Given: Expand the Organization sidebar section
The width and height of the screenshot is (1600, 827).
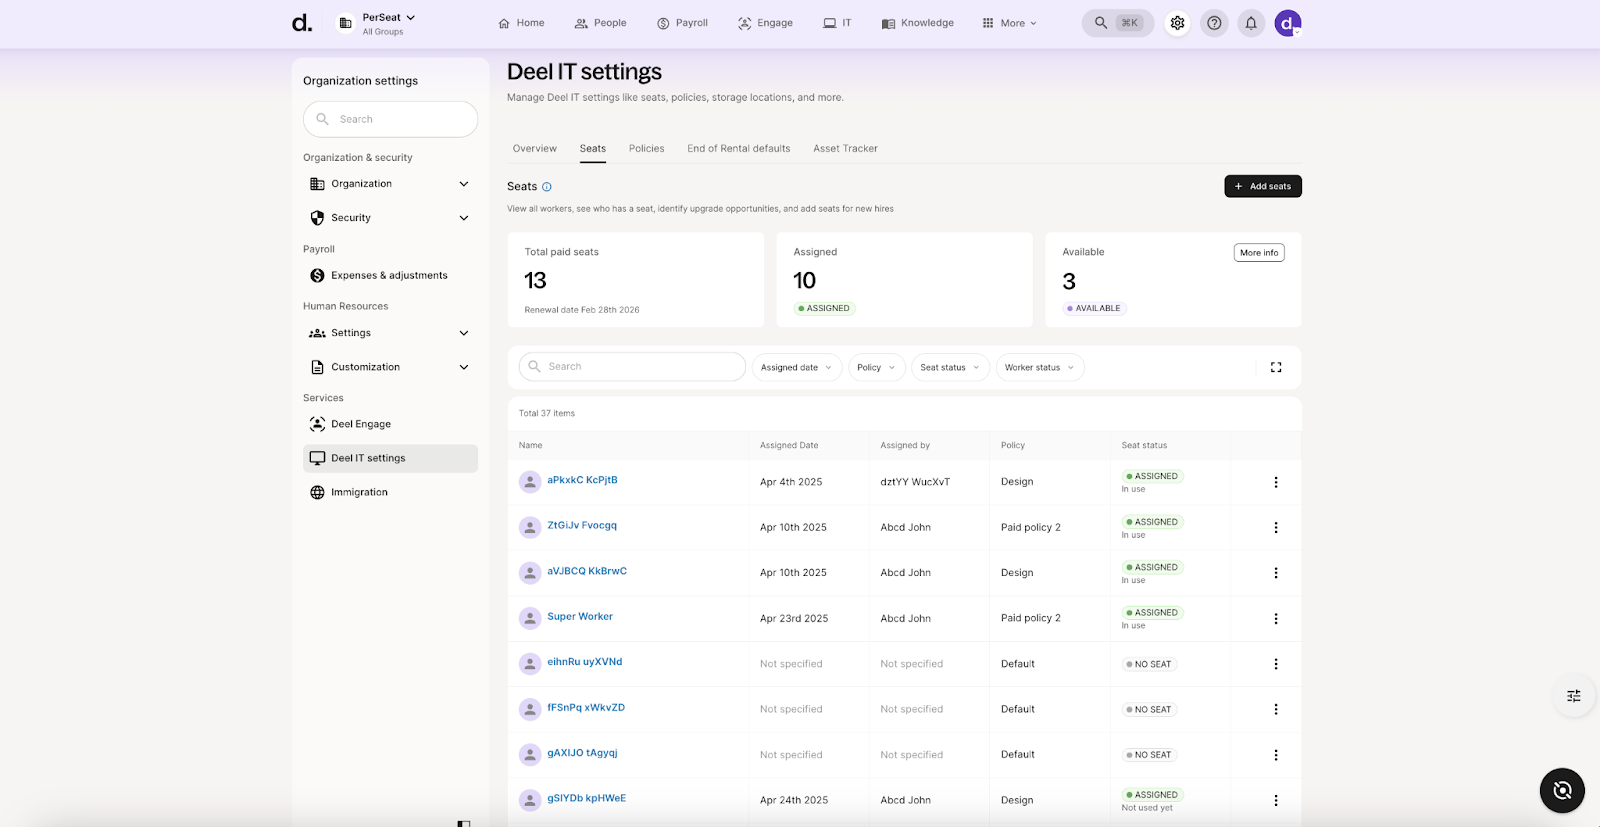Looking at the screenshot, I should (x=390, y=184).
